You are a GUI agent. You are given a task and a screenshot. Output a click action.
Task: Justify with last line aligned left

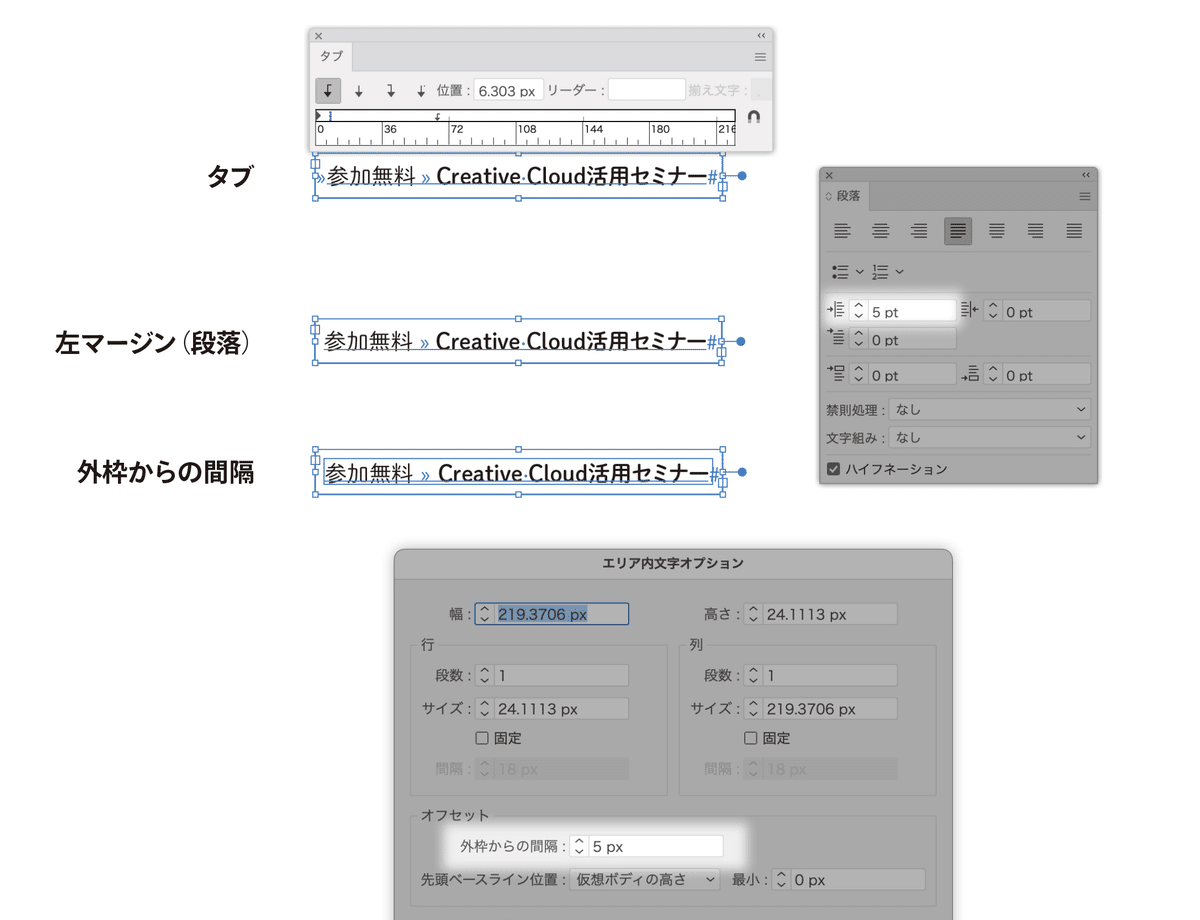pyautogui.click(x=958, y=232)
